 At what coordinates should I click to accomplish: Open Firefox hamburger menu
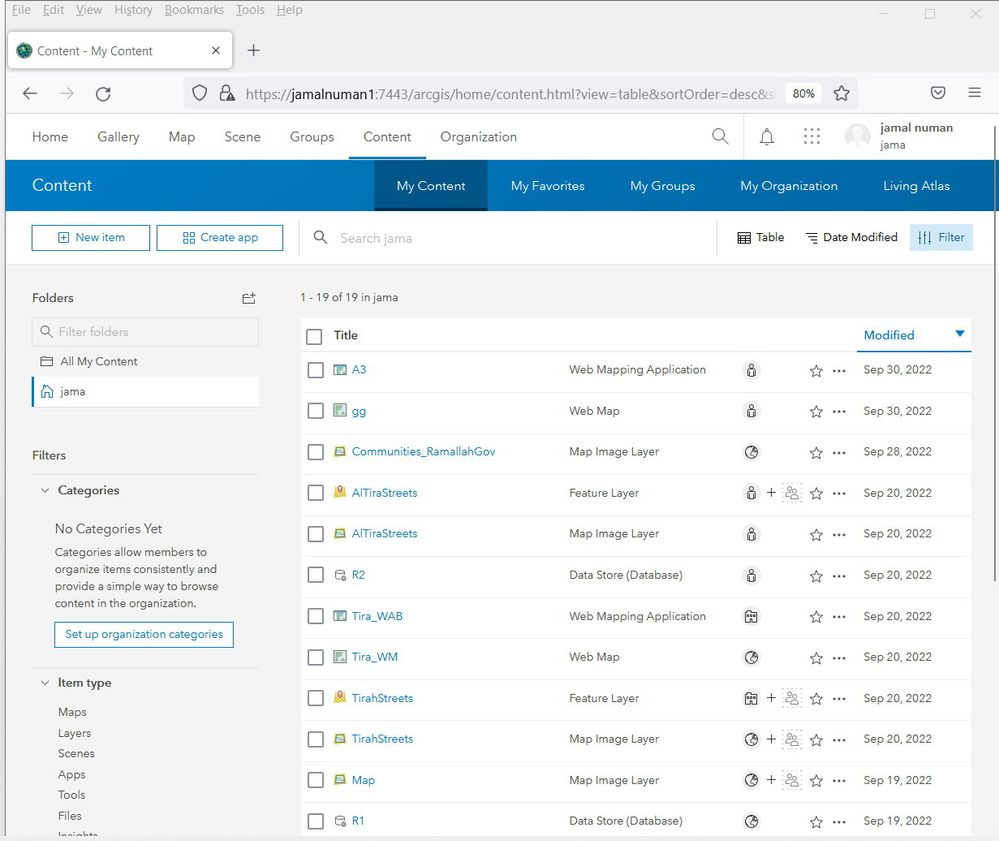[974, 92]
